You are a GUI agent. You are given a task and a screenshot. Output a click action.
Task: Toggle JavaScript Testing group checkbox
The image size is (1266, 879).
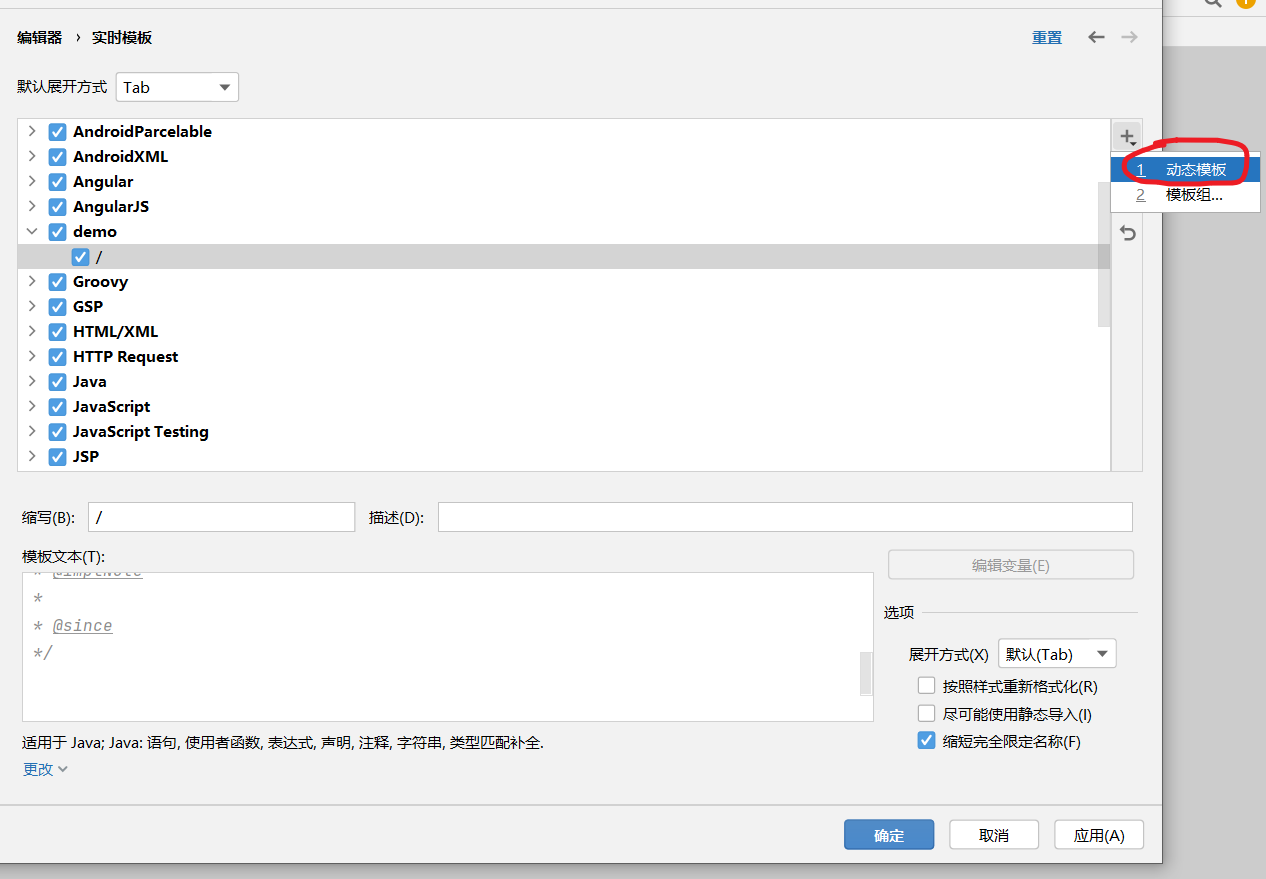point(58,431)
